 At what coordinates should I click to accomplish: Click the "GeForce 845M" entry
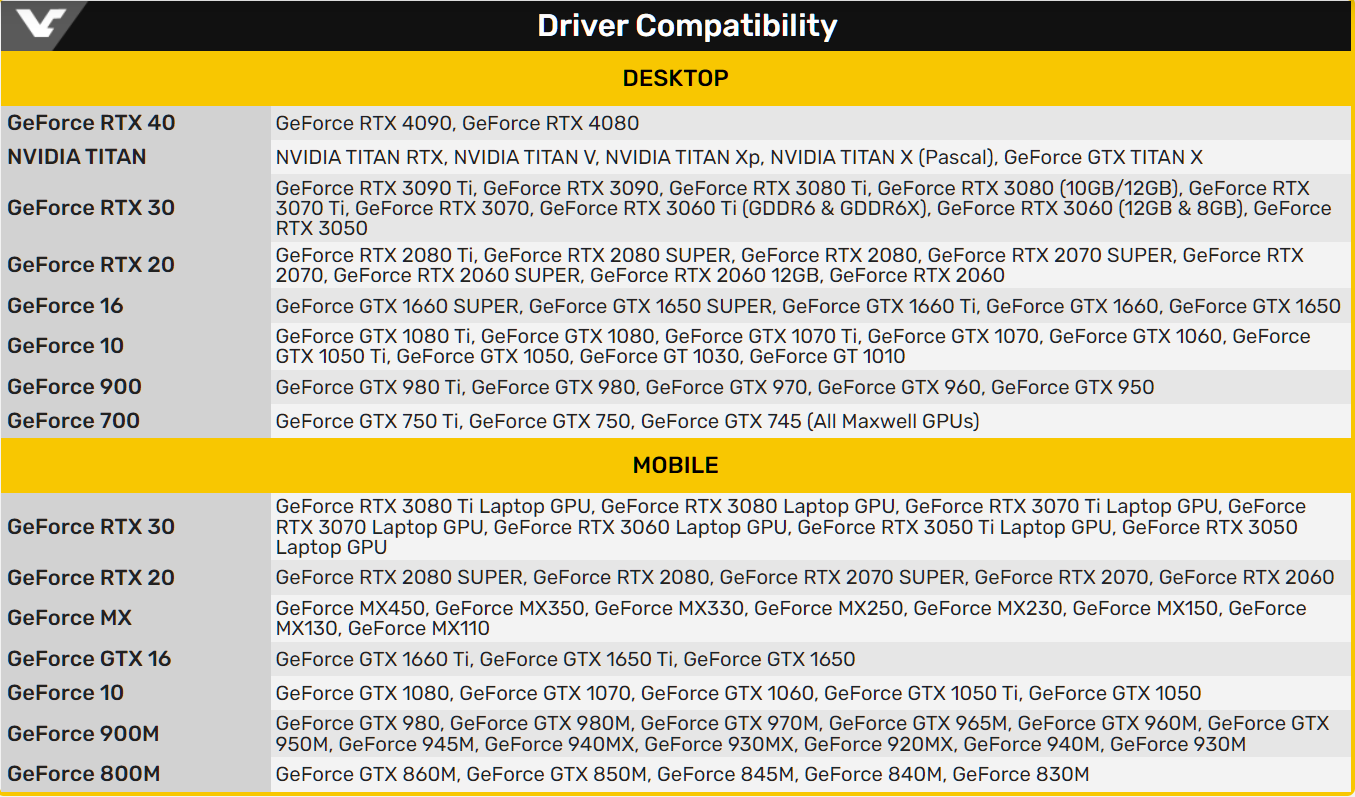(726, 774)
